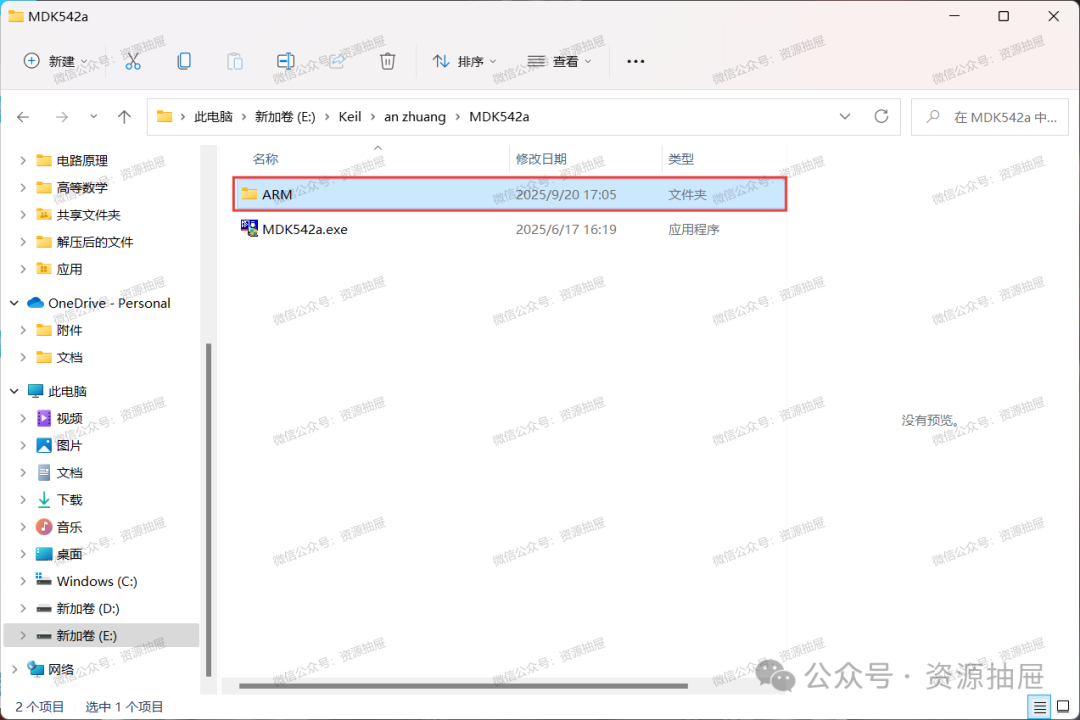Open 视频 videos in sidebar
The width and height of the screenshot is (1080, 720).
pos(69,418)
